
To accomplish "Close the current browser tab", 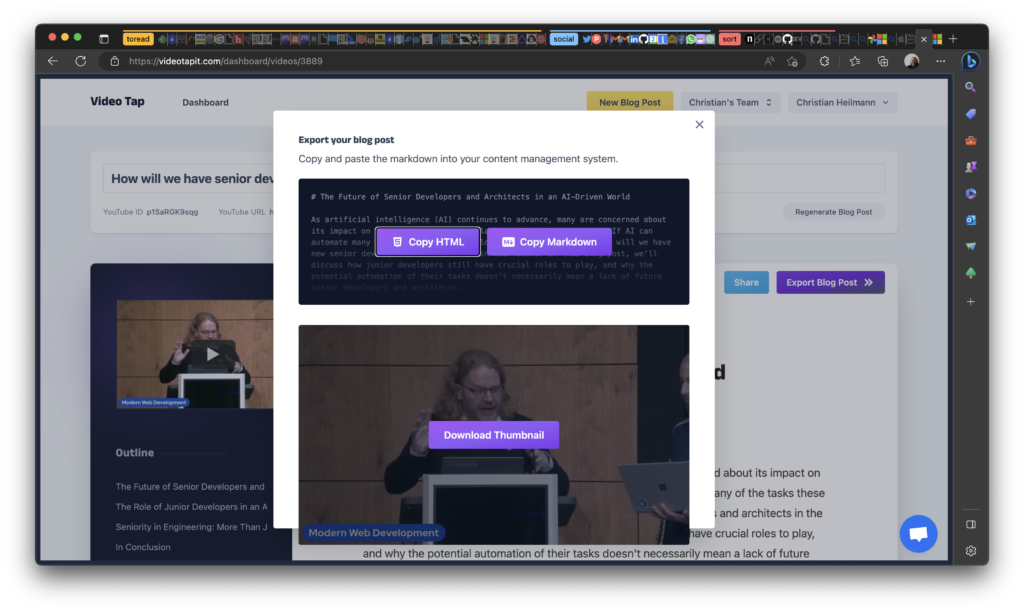I will (923, 40).
